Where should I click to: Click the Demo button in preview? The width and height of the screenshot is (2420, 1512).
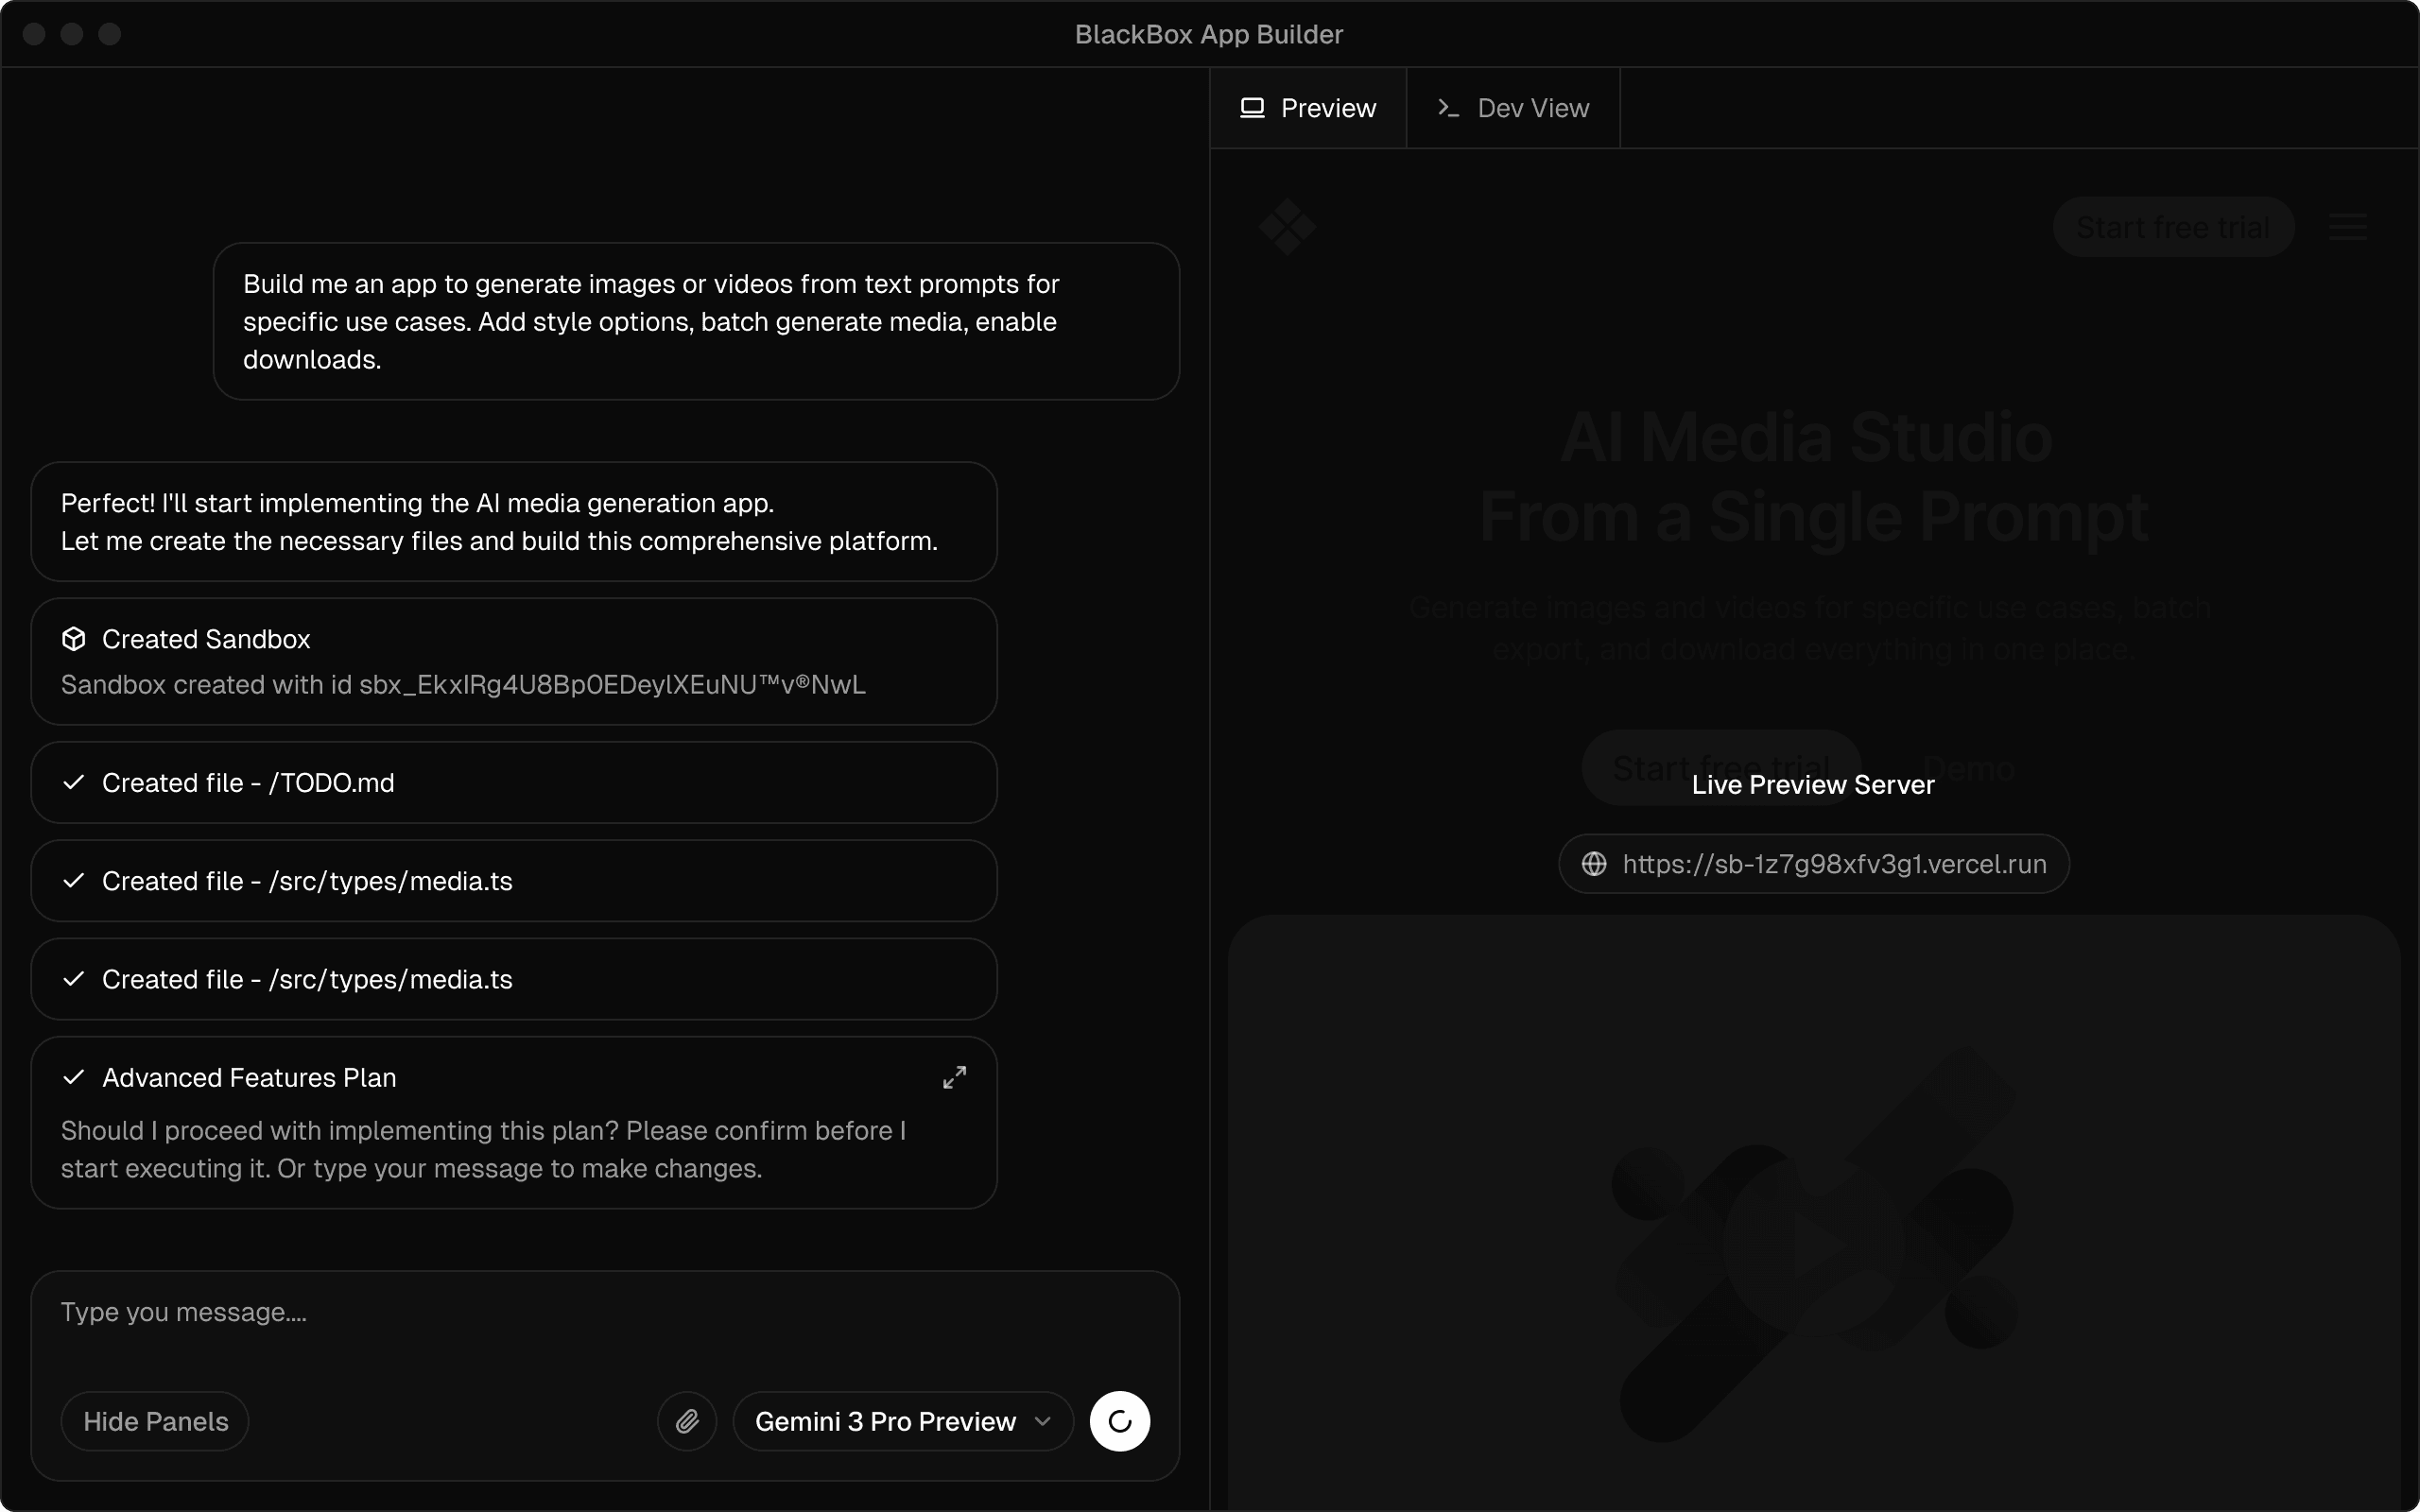[x=1967, y=768]
